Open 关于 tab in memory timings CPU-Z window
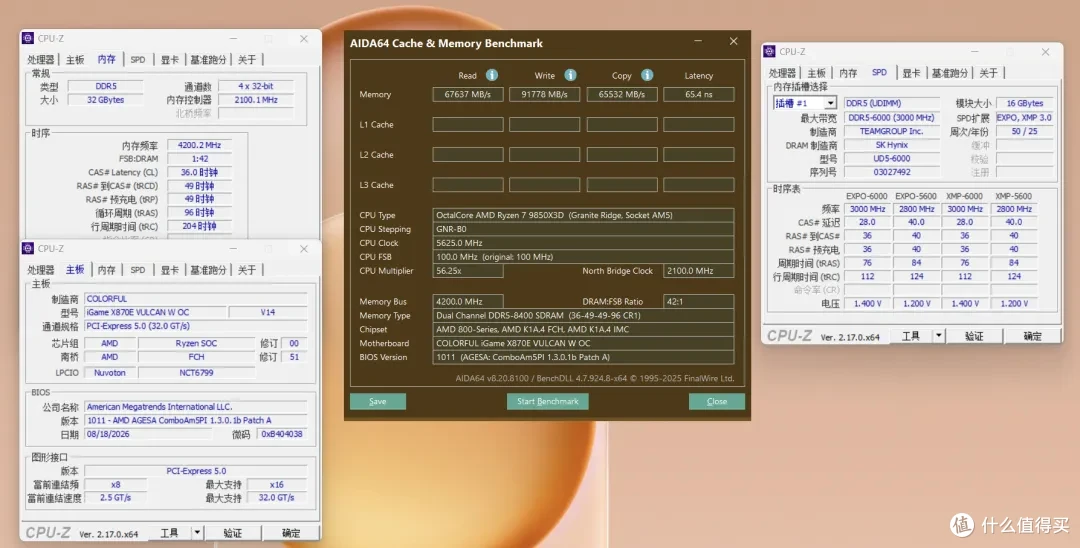This screenshot has width=1080, height=548. (x=247, y=60)
